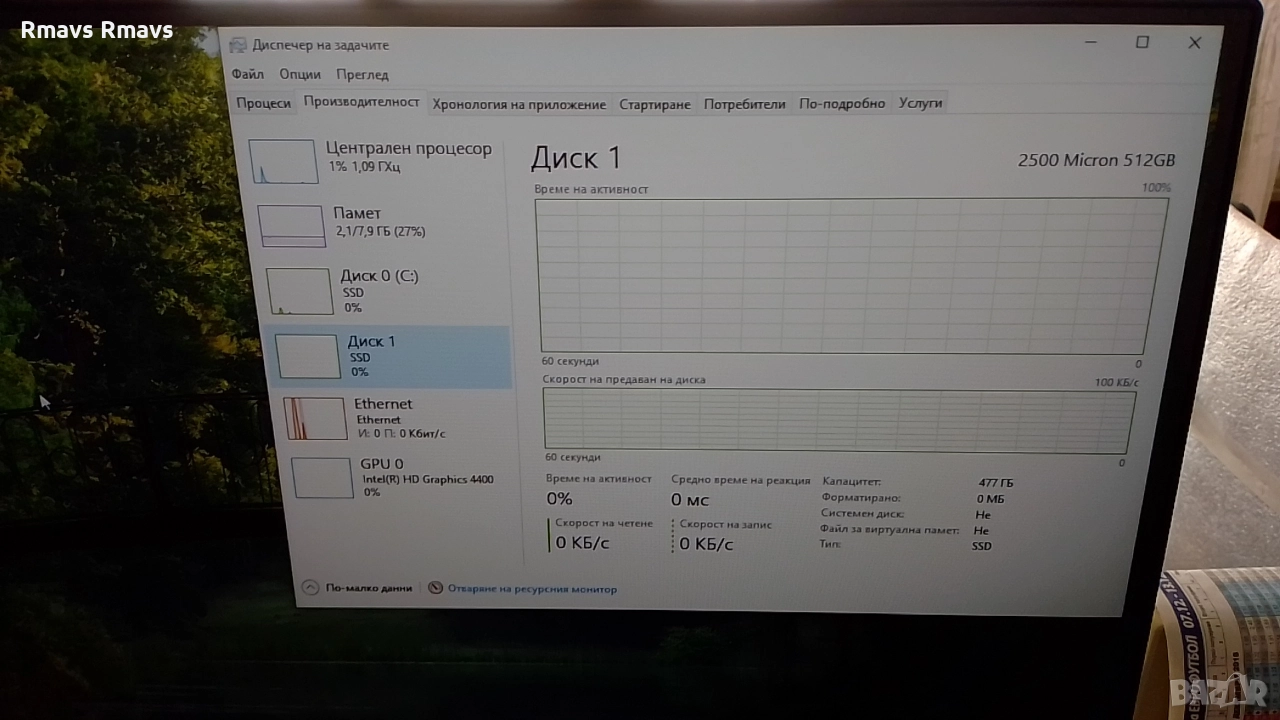Open the Опции menu

[x=300, y=74]
